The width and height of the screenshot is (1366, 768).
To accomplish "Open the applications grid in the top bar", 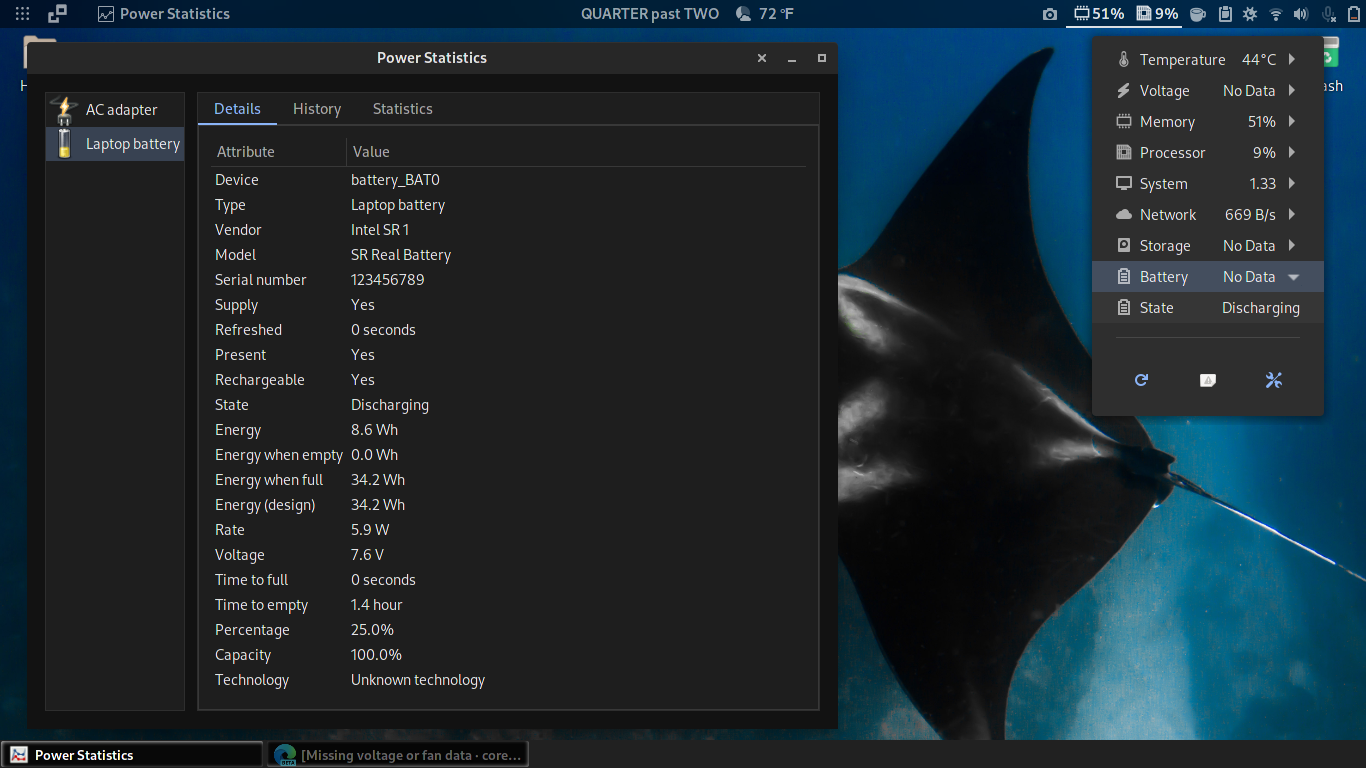I will (22, 14).
